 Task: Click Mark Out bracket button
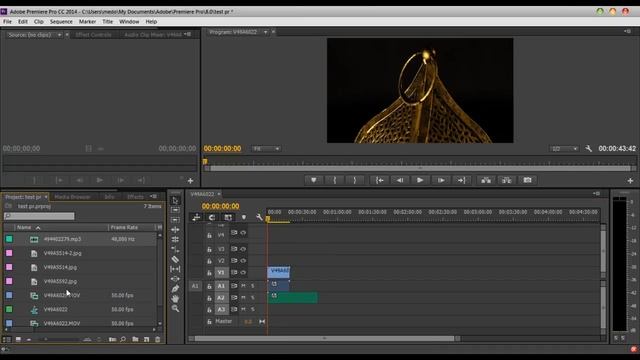pos(354,180)
